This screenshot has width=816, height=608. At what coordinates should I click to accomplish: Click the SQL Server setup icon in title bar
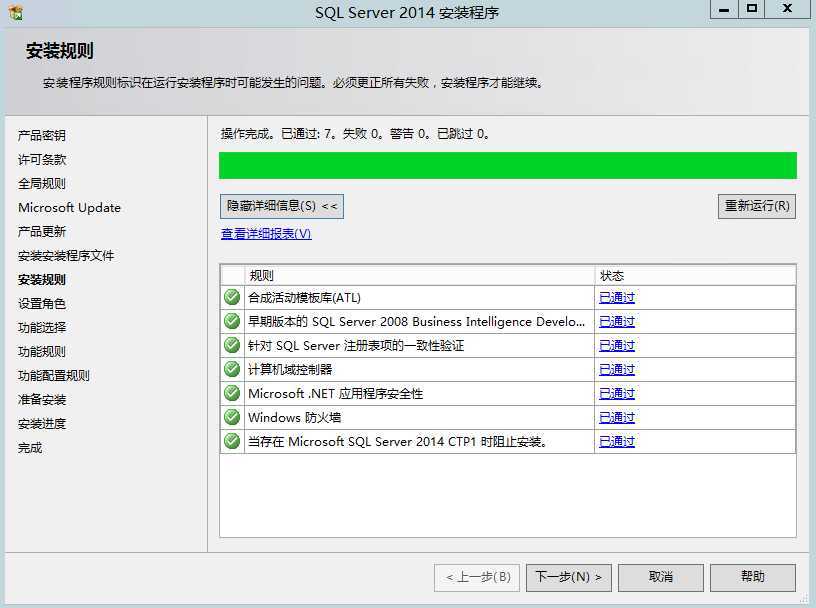[16, 12]
